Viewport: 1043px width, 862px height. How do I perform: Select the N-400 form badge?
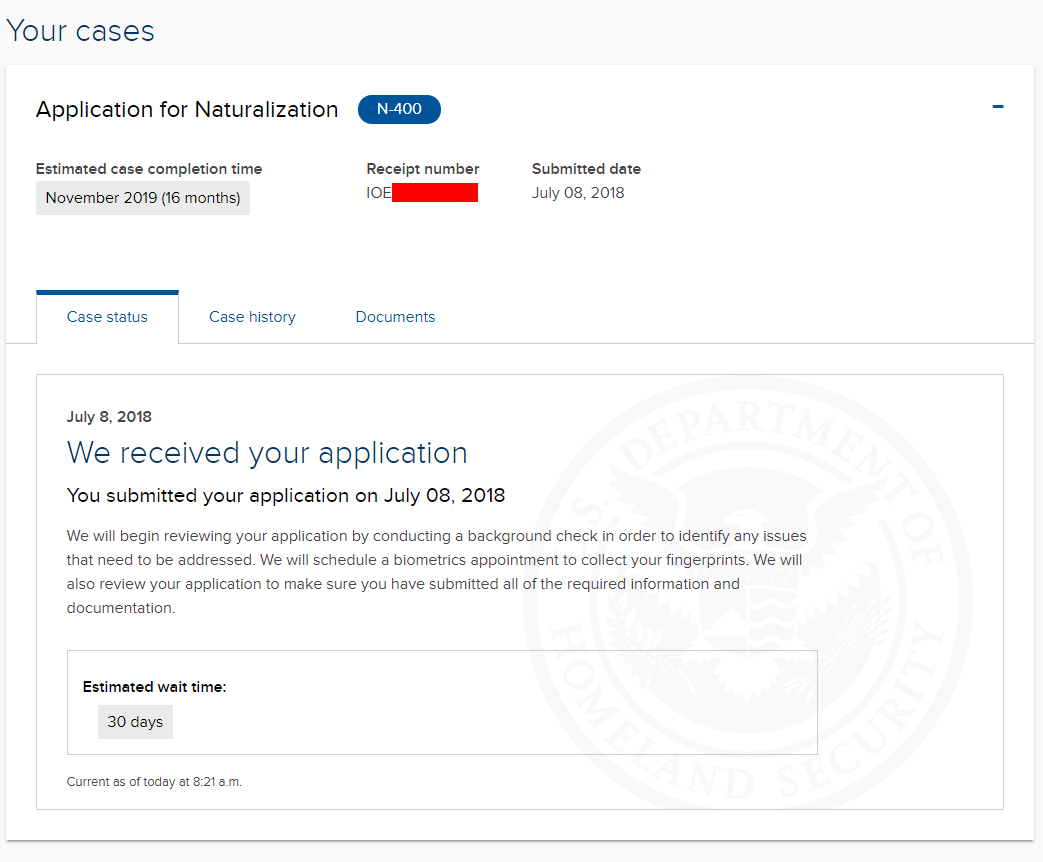tap(399, 109)
